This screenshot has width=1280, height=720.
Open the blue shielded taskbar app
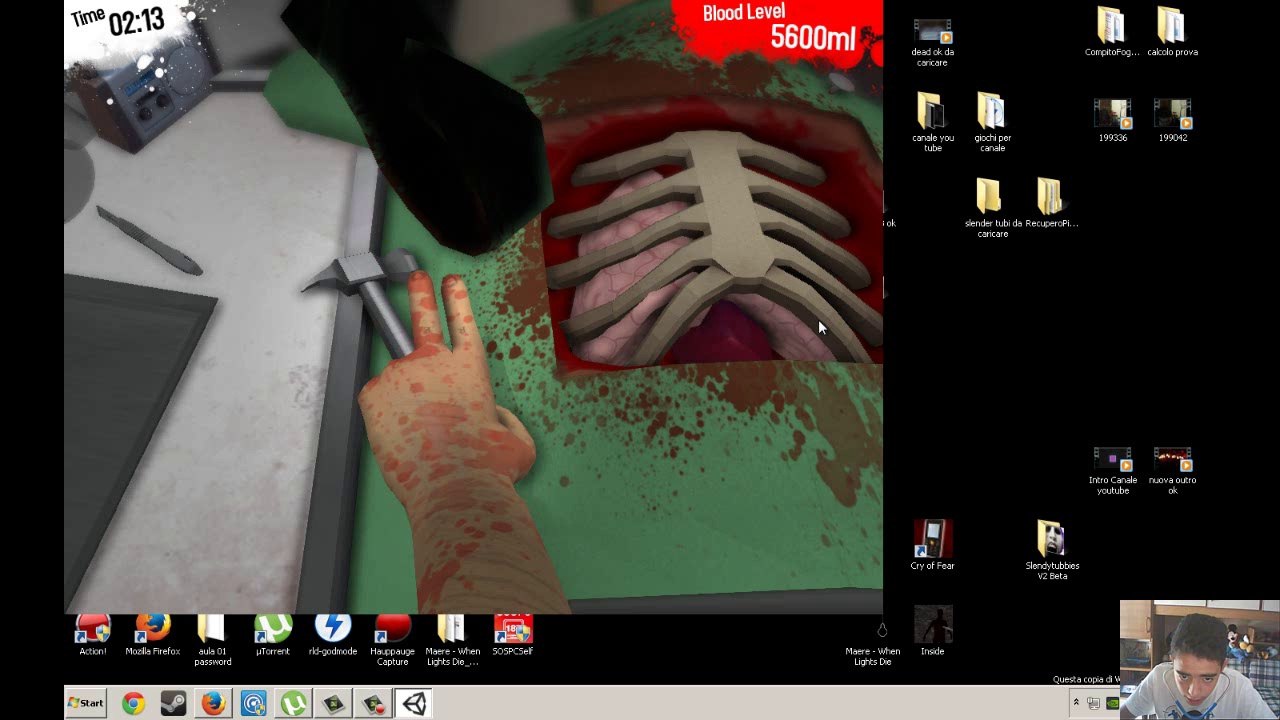pyautogui.click(x=253, y=704)
